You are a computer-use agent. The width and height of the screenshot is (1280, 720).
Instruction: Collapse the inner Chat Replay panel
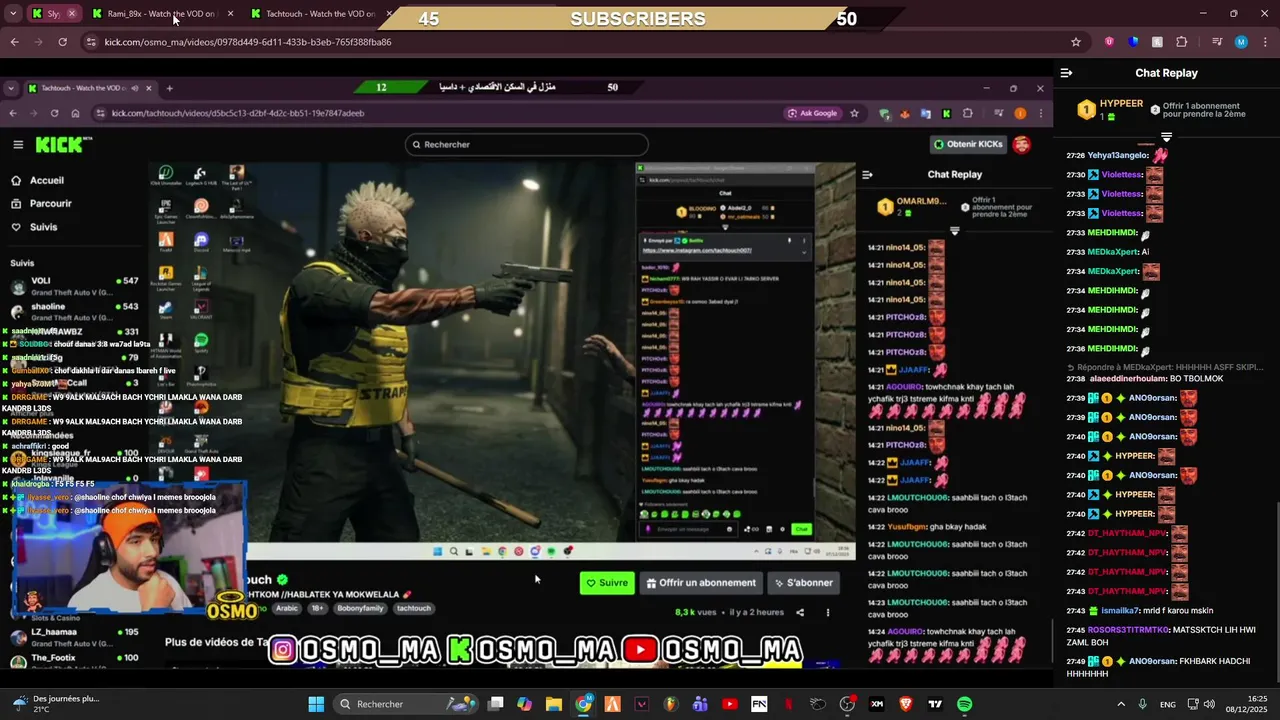tap(867, 175)
